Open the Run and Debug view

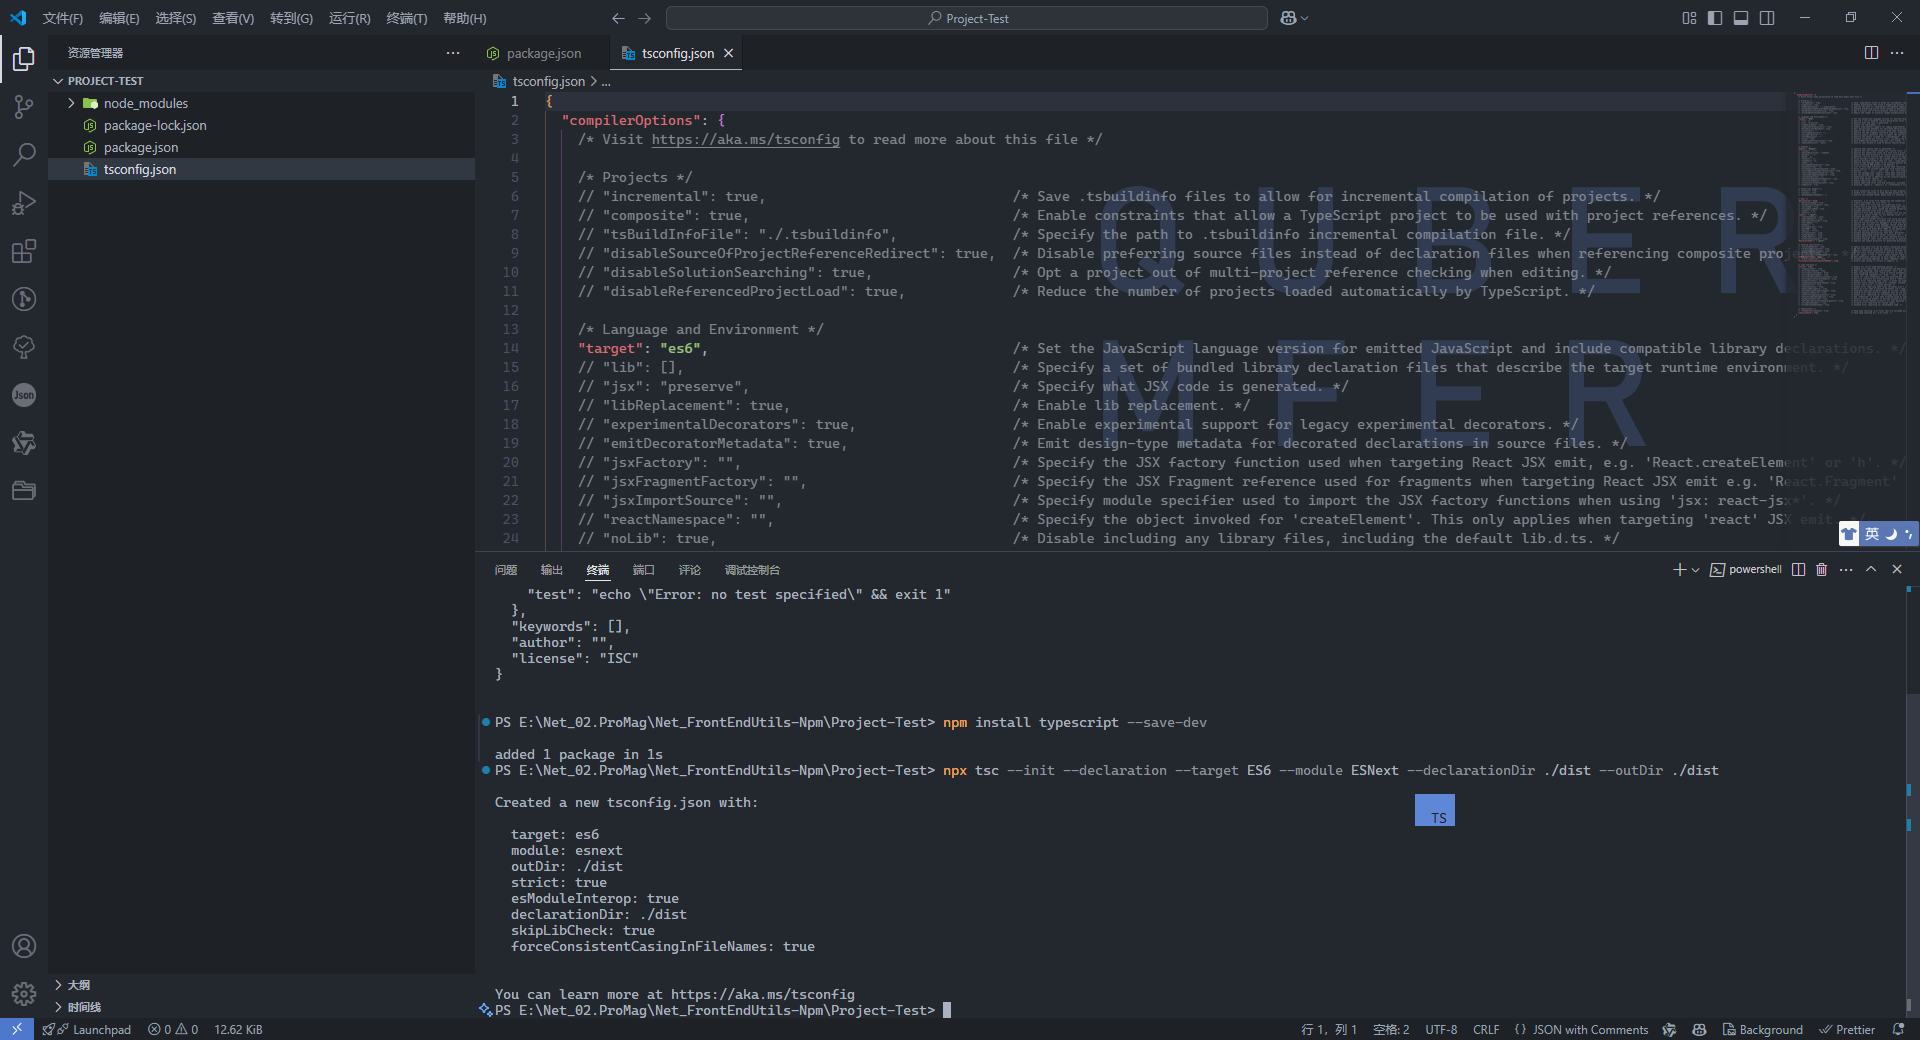pos(24,203)
